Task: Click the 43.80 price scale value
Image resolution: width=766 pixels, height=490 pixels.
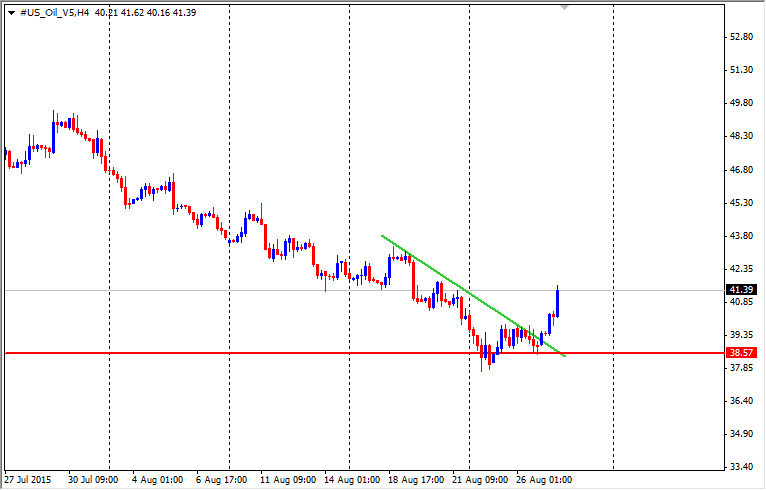Action: point(741,235)
